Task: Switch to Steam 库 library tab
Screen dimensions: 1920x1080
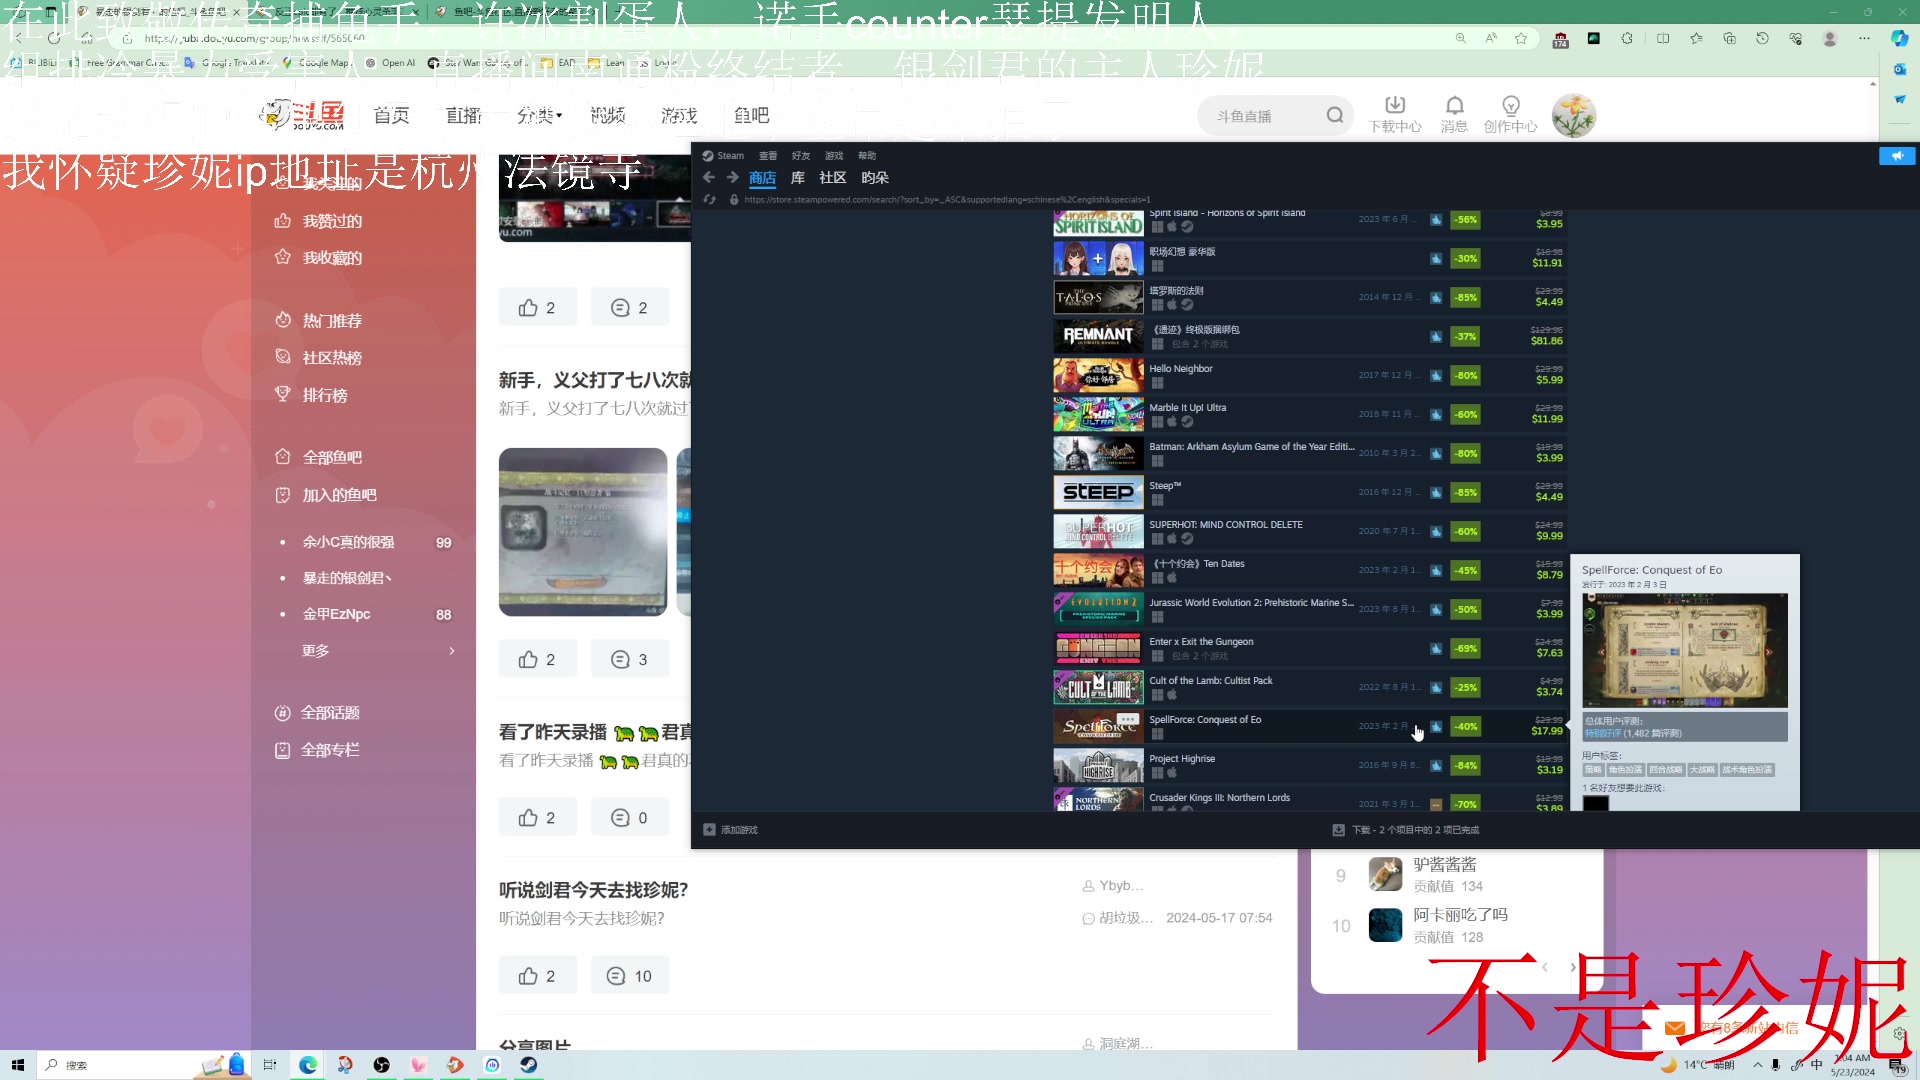Action: (797, 177)
